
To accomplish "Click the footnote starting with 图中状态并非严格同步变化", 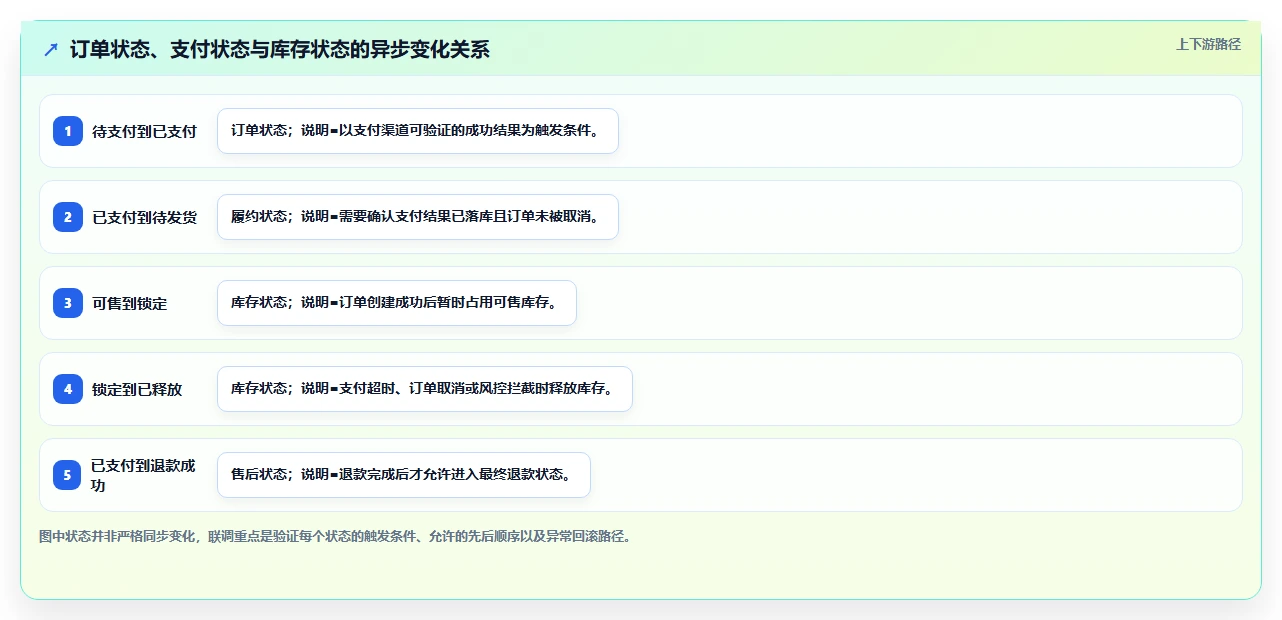I will [335, 537].
